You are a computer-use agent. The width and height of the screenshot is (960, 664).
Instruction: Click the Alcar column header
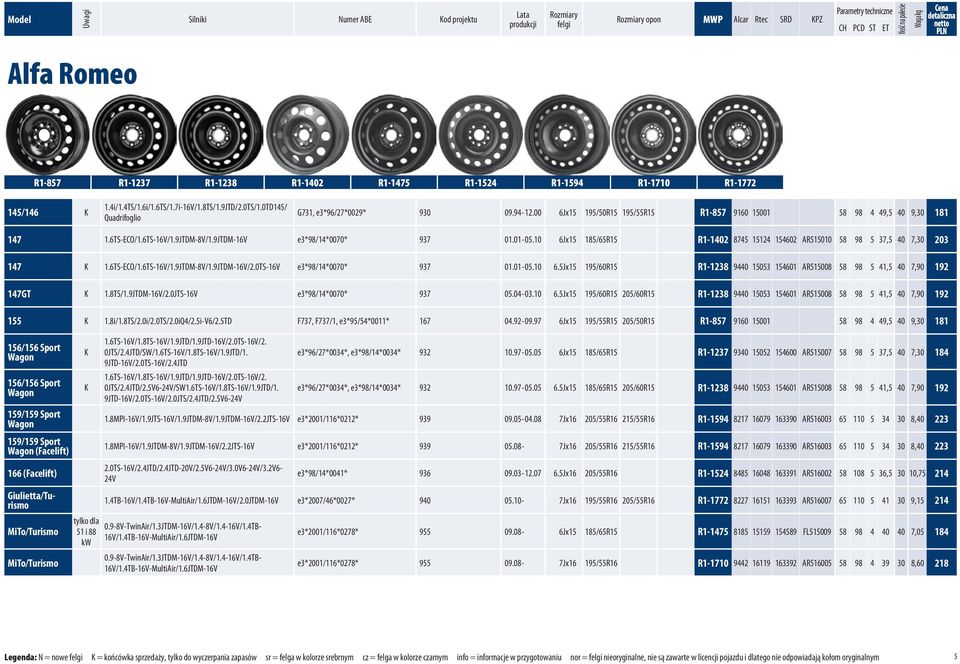pos(741,19)
